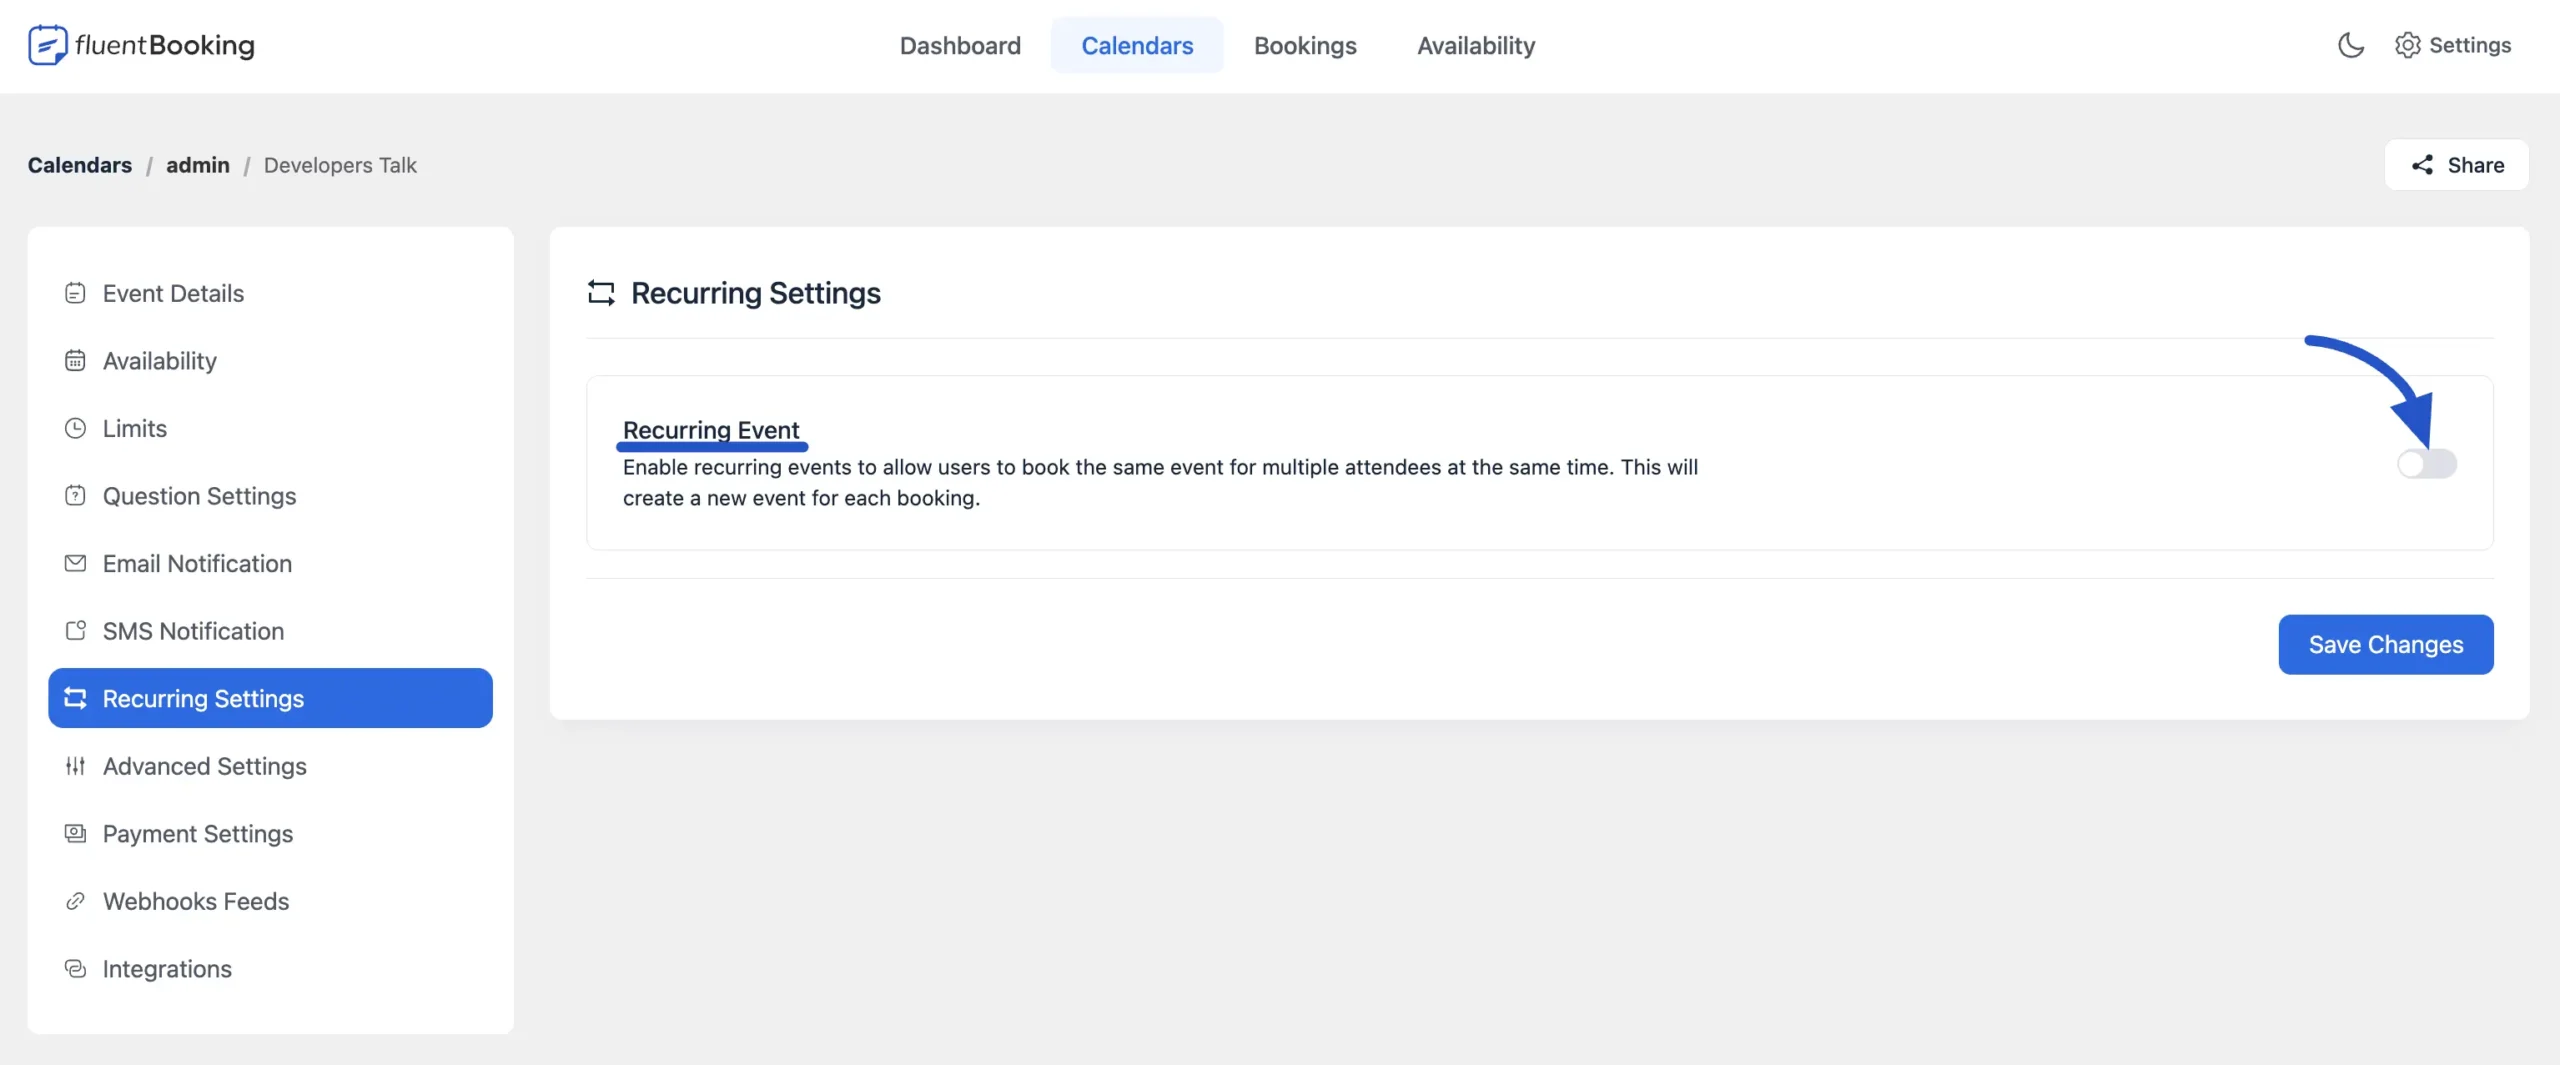The width and height of the screenshot is (2560, 1065).
Task: Switch to the Dashboard tab
Action: pyautogui.click(x=960, y=45)
